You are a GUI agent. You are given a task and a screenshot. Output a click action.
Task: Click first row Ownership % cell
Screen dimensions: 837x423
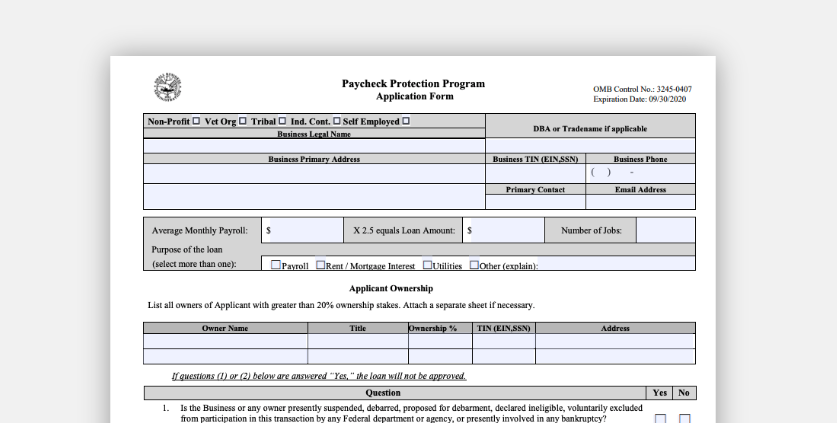440,341
